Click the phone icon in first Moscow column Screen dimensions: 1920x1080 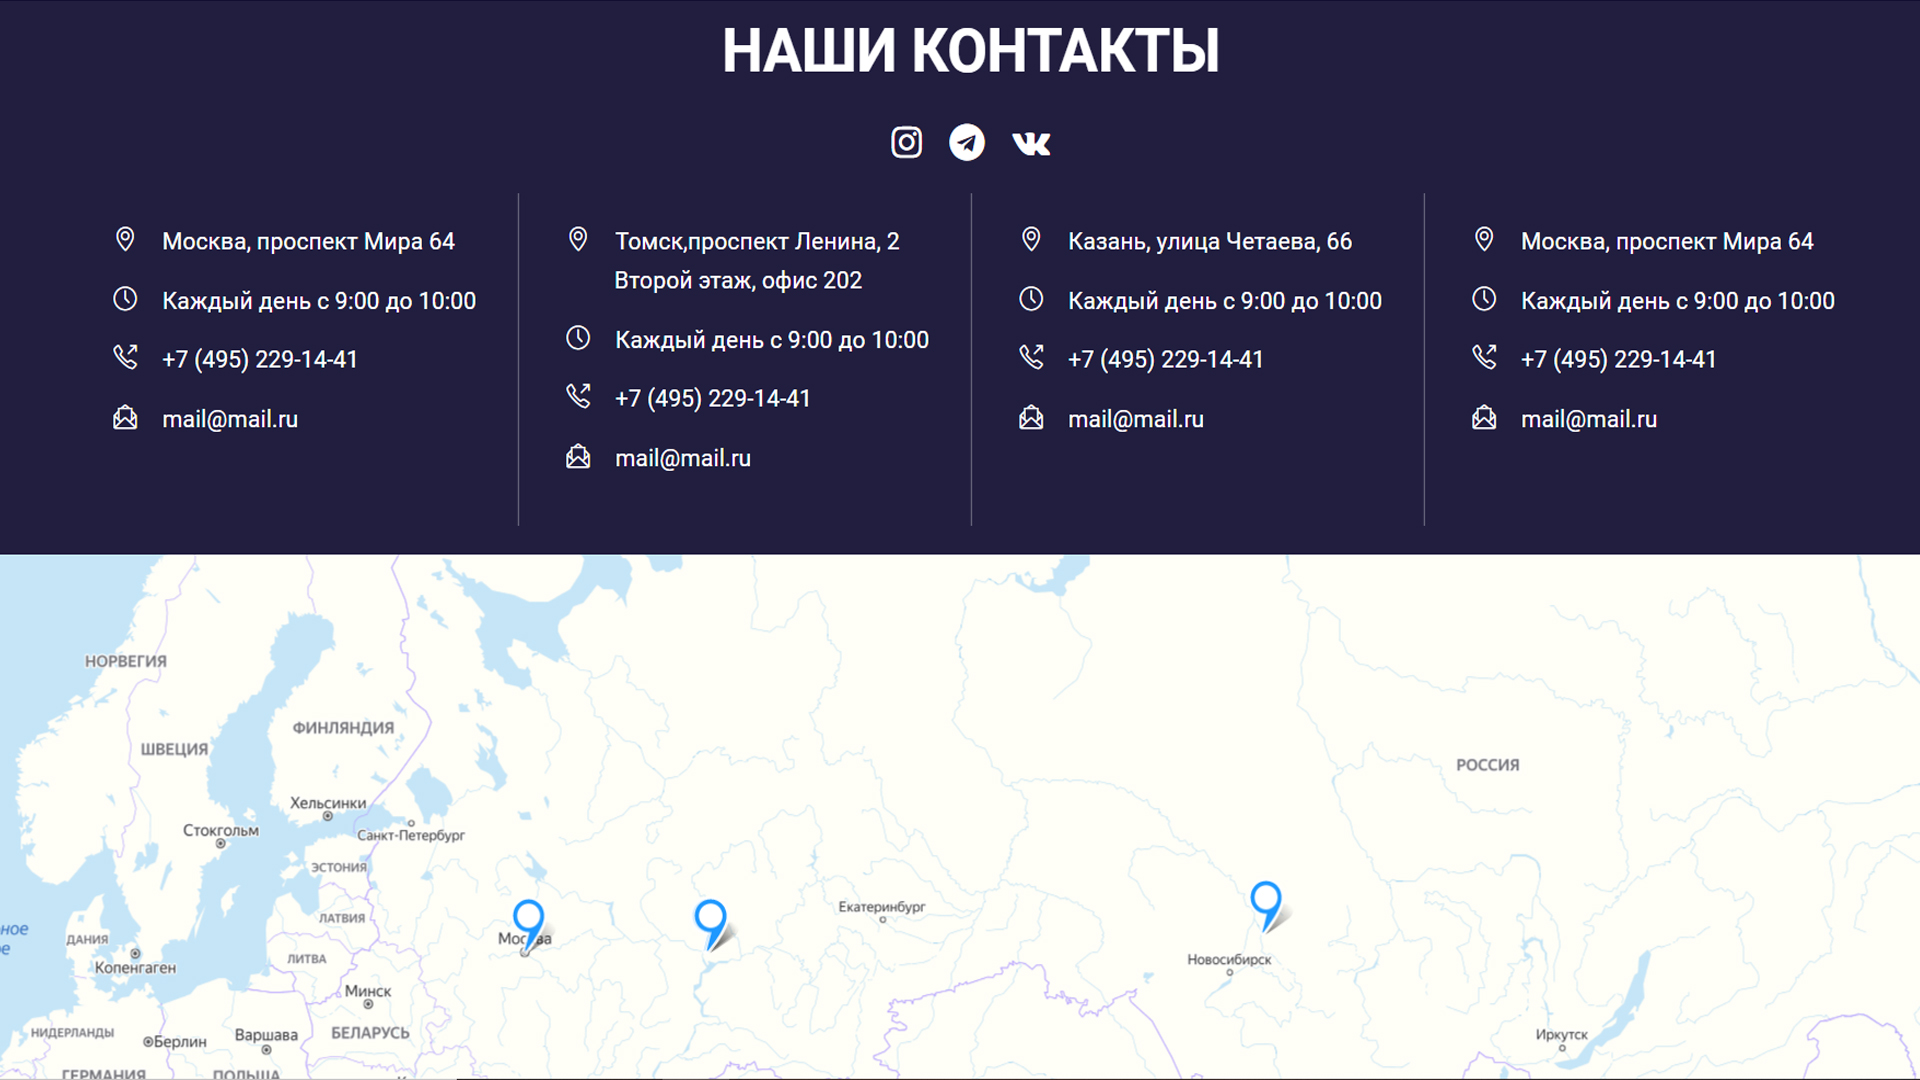click(125, 357)
